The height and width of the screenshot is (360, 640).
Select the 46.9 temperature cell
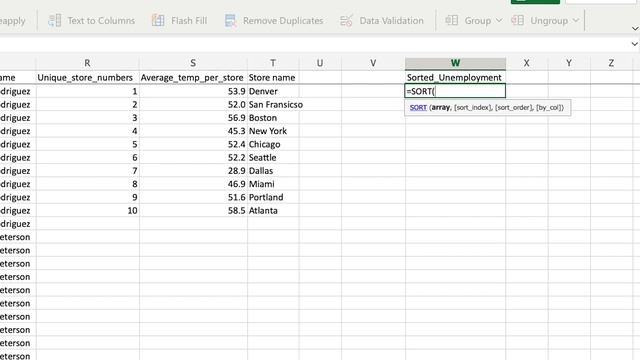[x=193, y=184]
